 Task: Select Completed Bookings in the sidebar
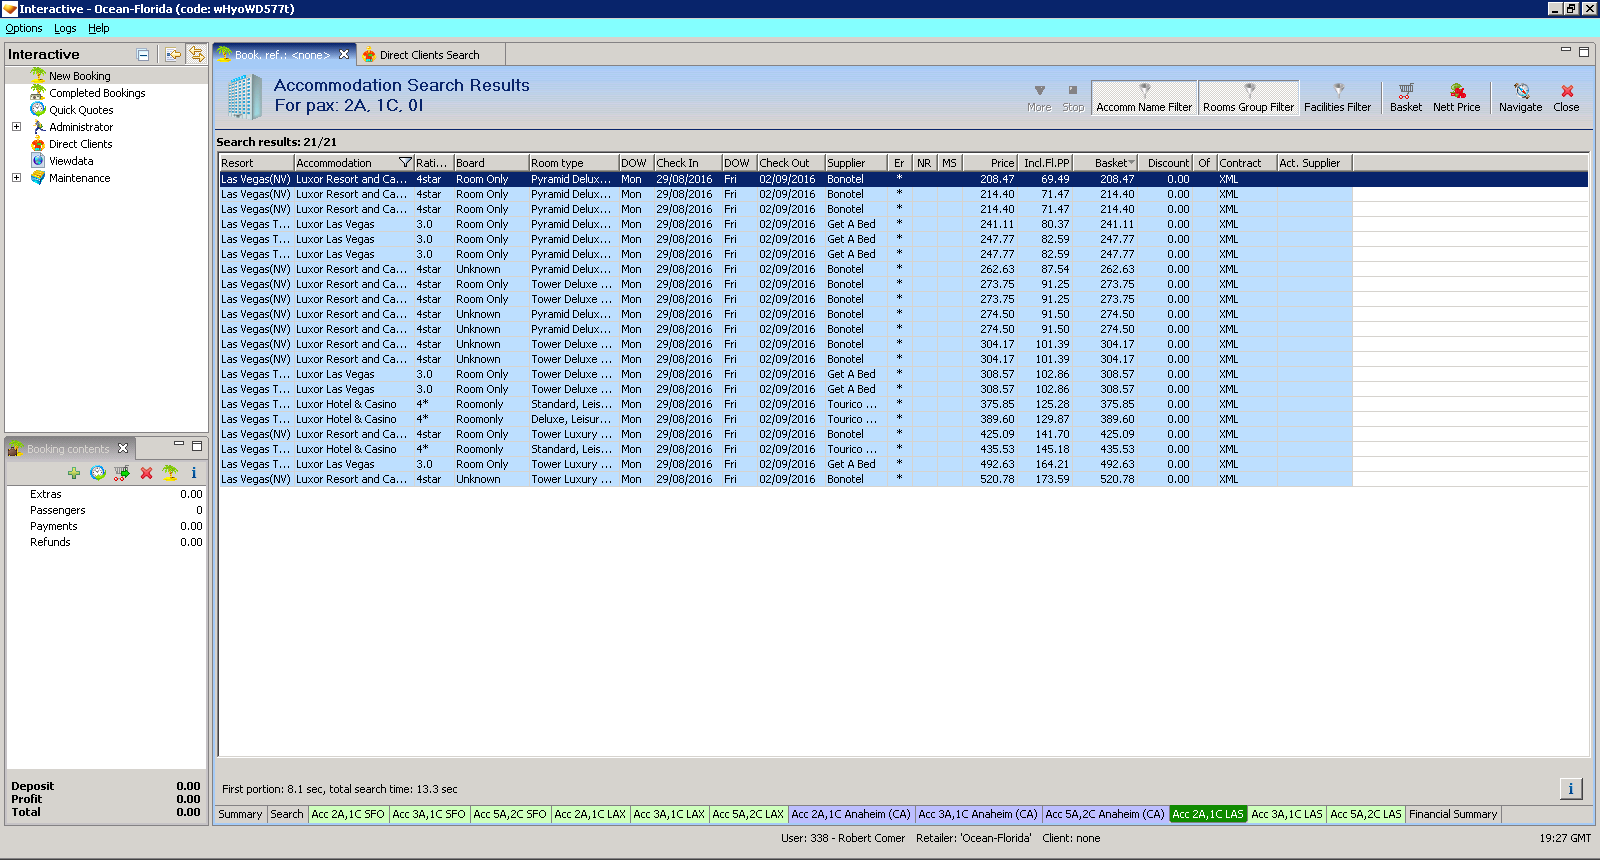click(97, 93)
